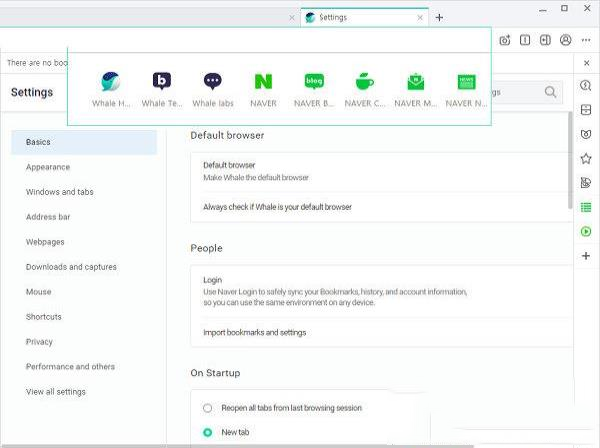
Task: Select the New tab startup option
Action: pyautogui.click(x=208, y=432)
